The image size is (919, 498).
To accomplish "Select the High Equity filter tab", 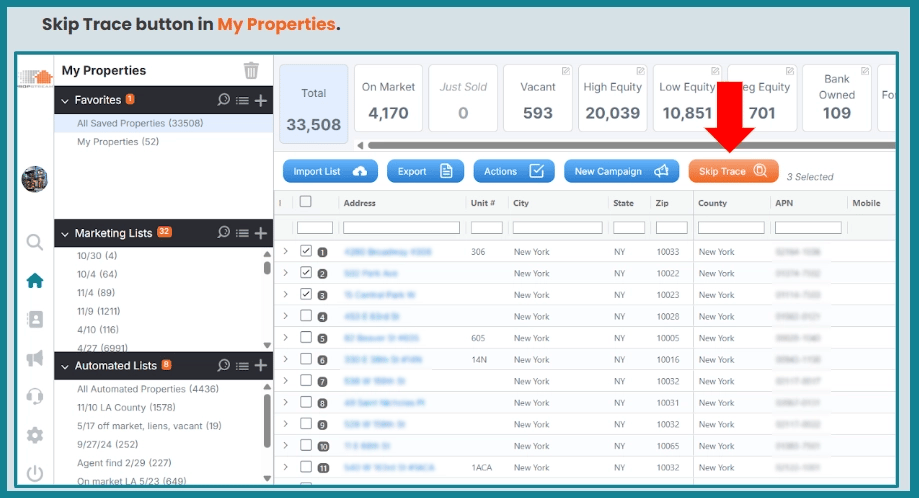I will click(612, 100).
